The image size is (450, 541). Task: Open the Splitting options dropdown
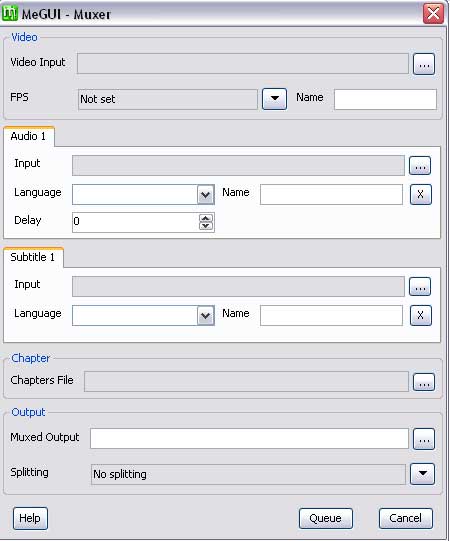pyautogui.click(x=422, y=474)
